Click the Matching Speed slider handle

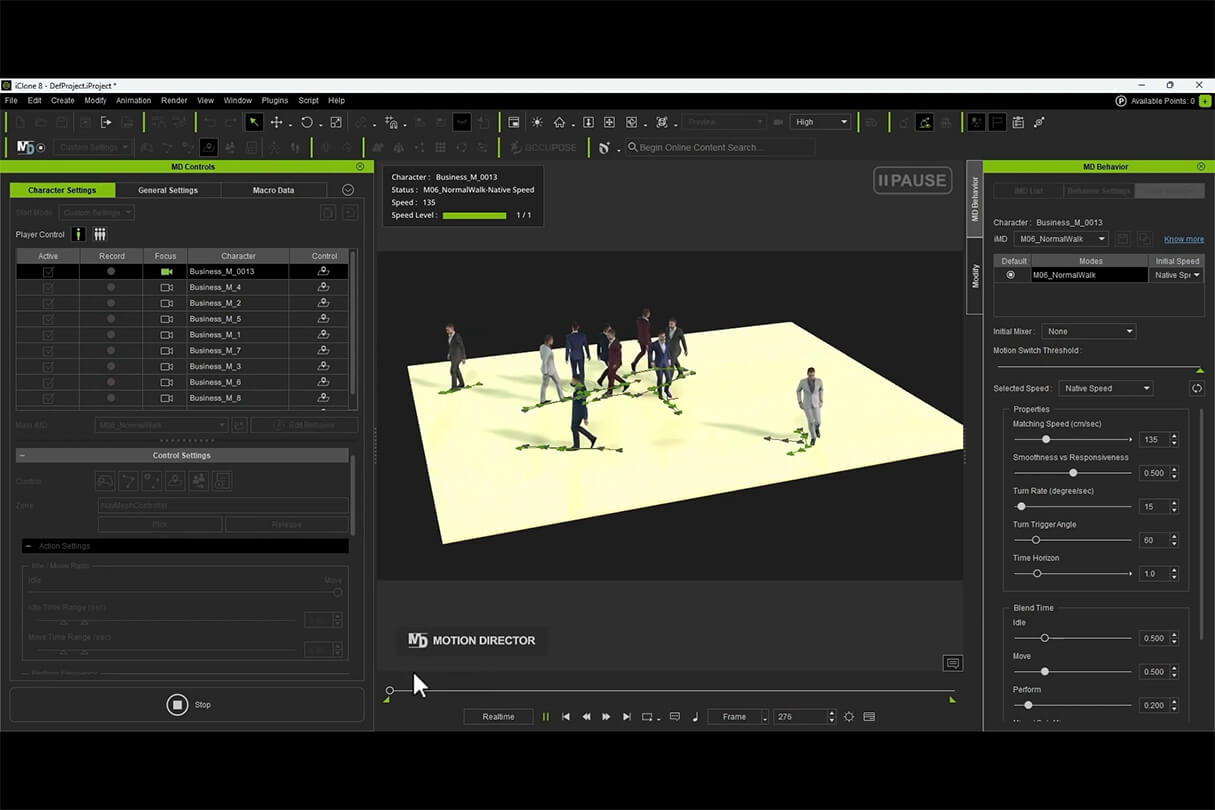coord(1046,439)
